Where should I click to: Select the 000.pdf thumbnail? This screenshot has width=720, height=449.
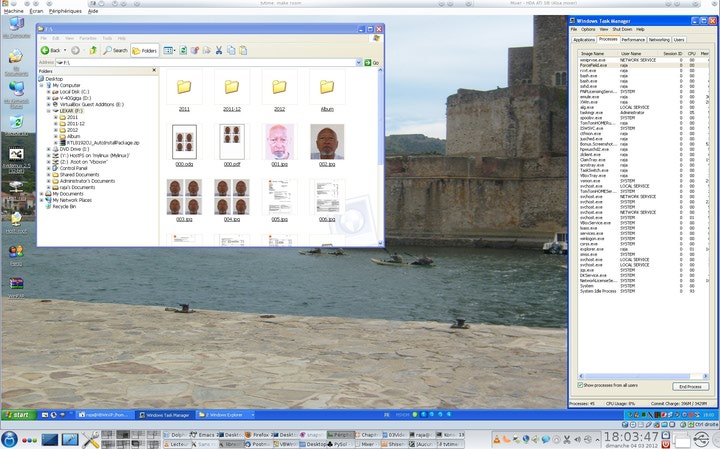coord(232,142)
